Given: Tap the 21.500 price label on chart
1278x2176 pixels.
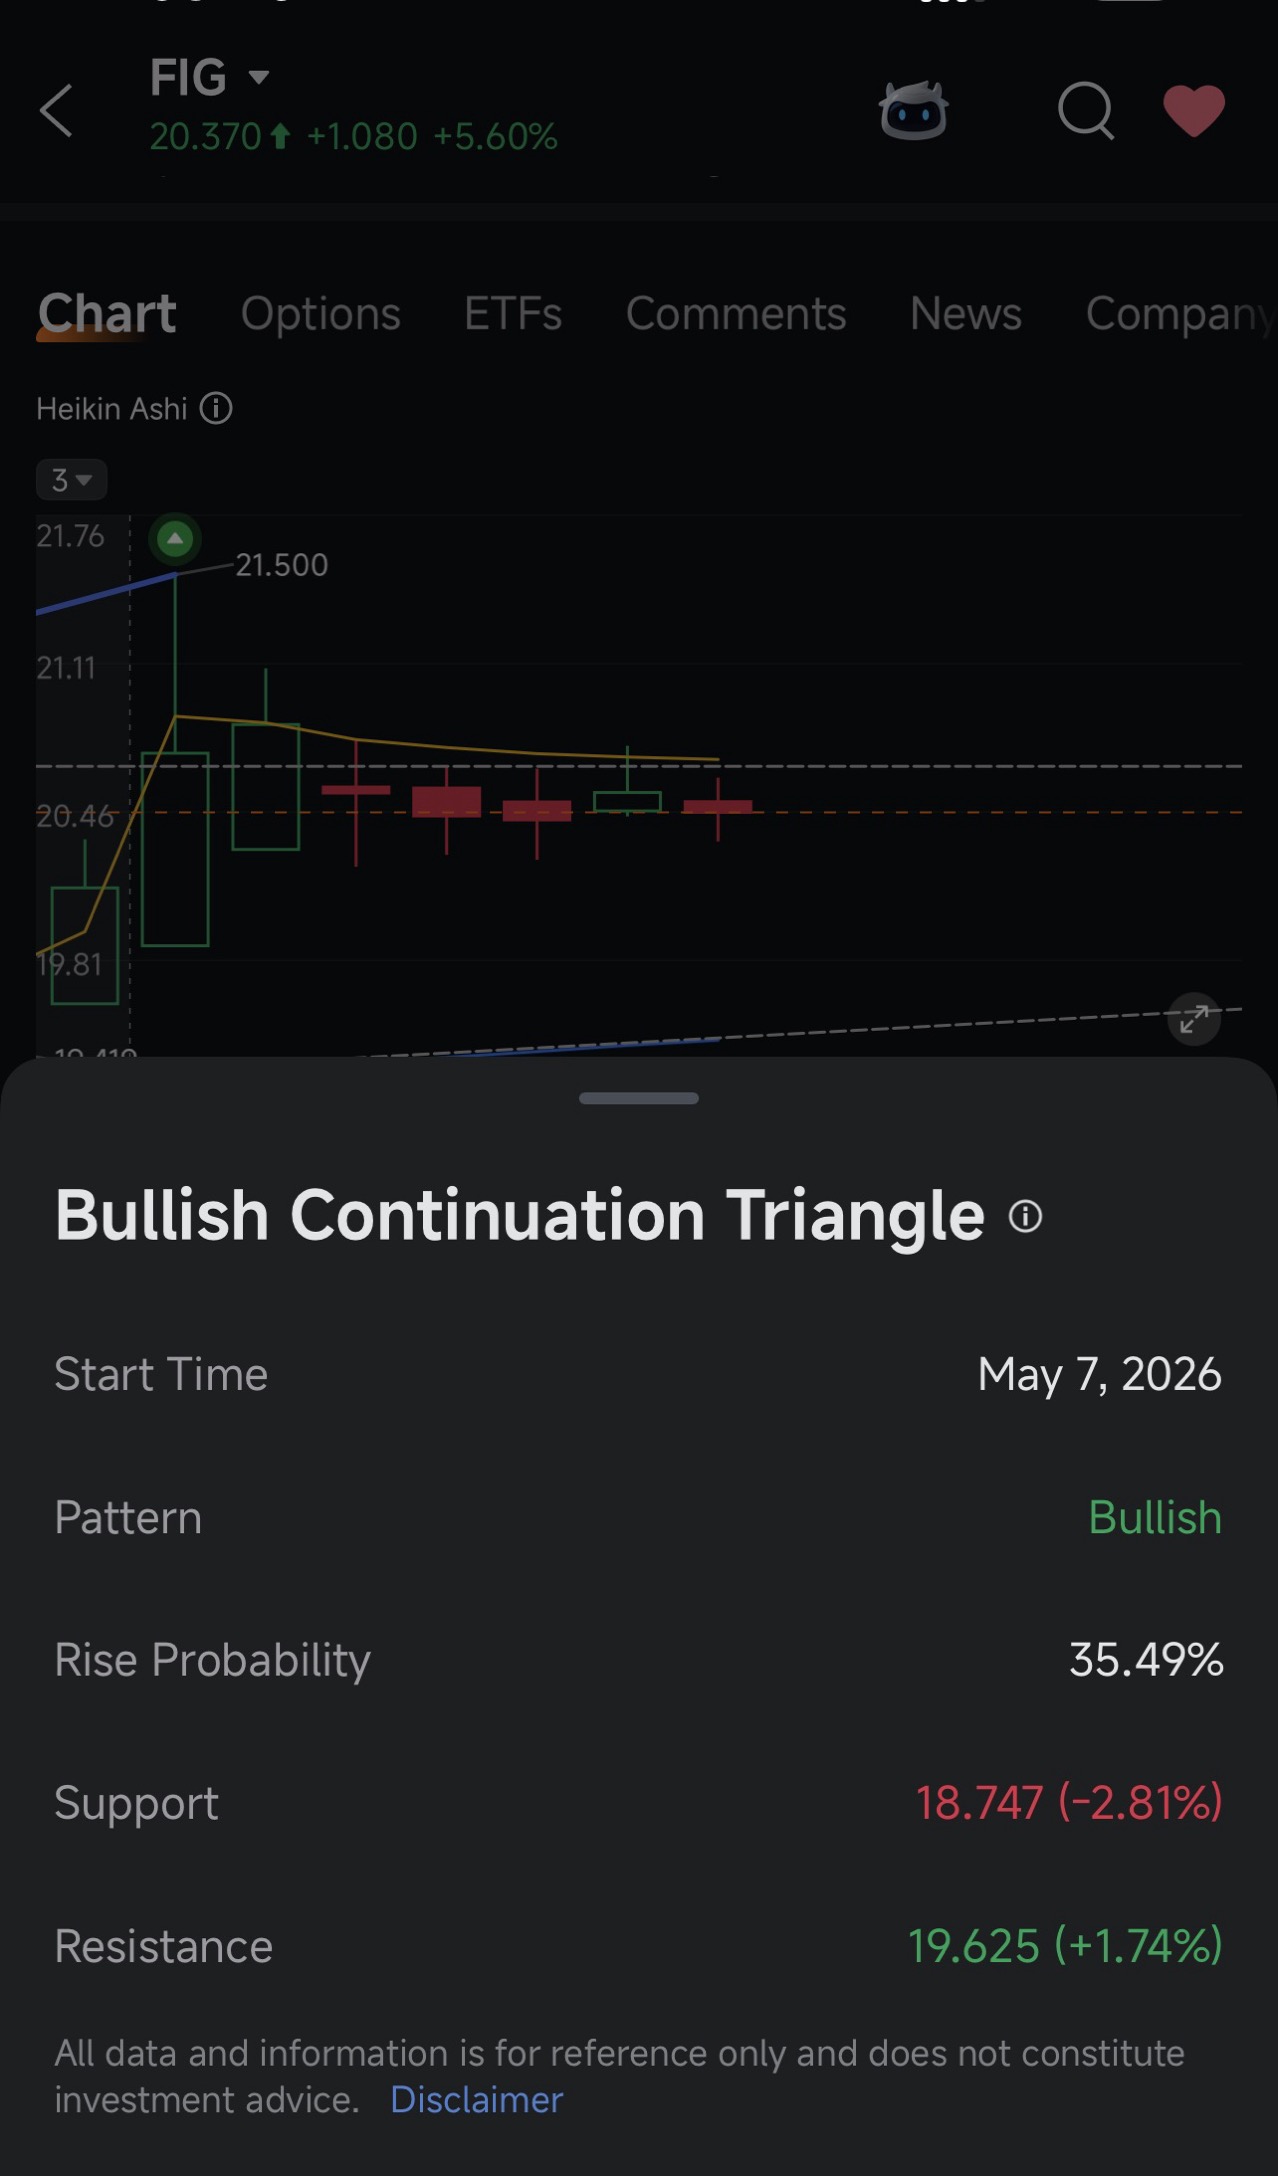Looking at the screenshot, I should point(281,565).
